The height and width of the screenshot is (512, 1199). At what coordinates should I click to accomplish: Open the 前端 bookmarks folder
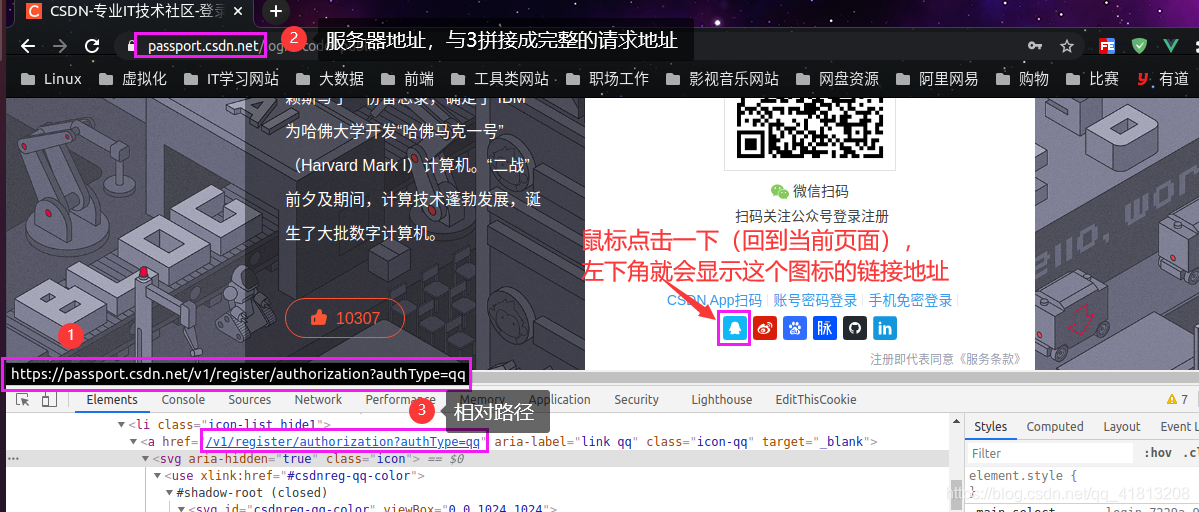pos(408,79)
